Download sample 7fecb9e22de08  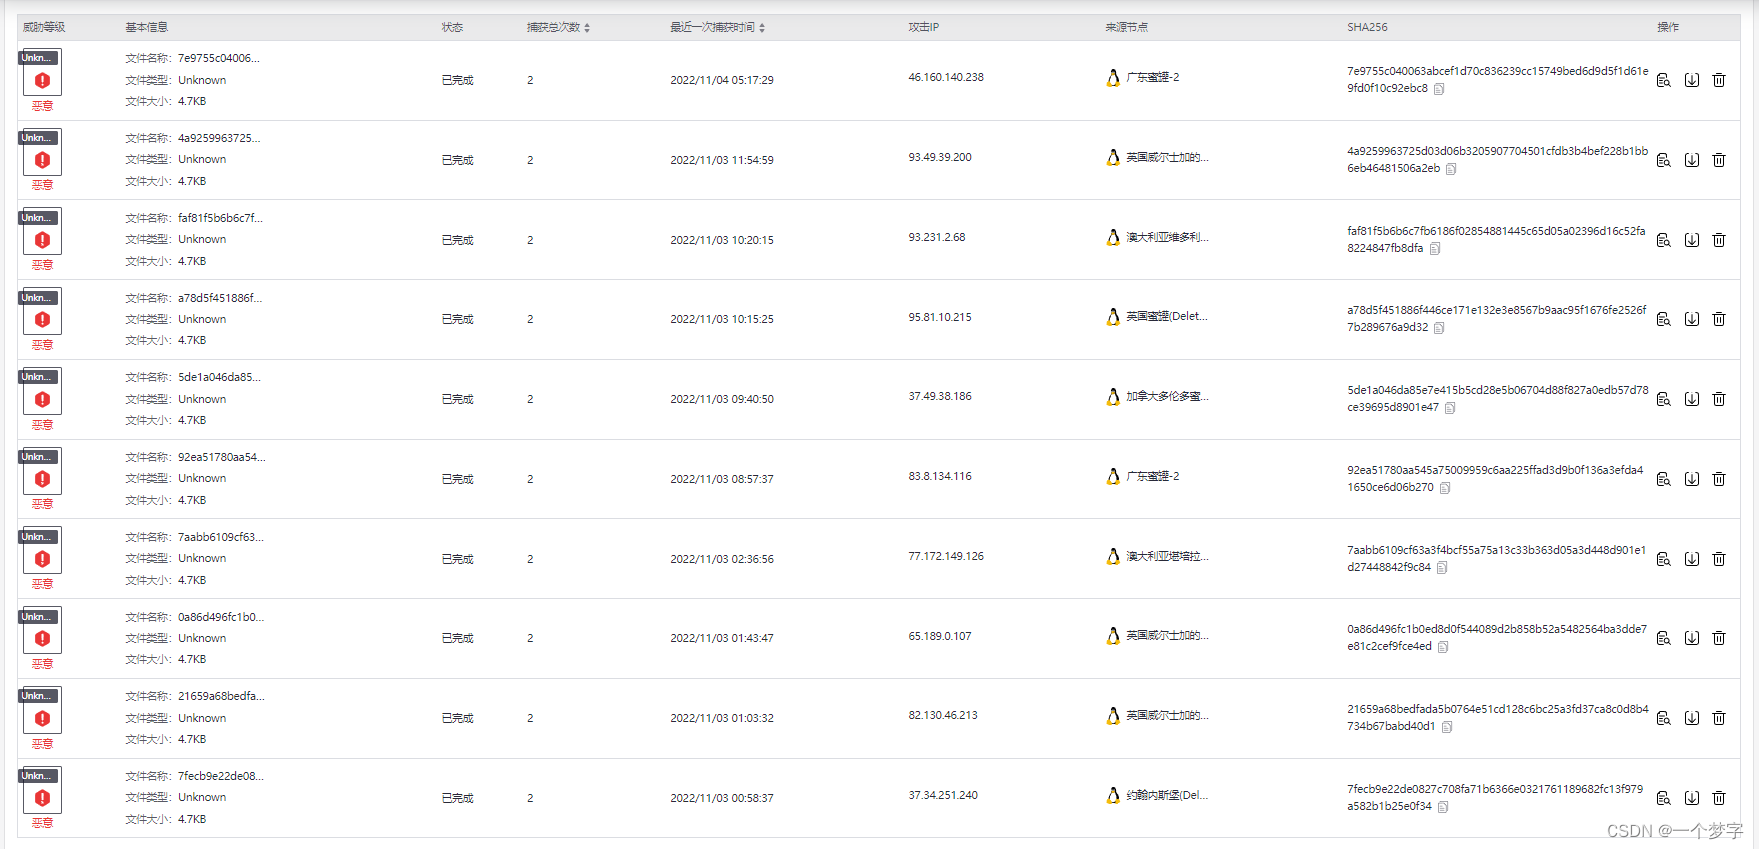[x=1692, y=798]
